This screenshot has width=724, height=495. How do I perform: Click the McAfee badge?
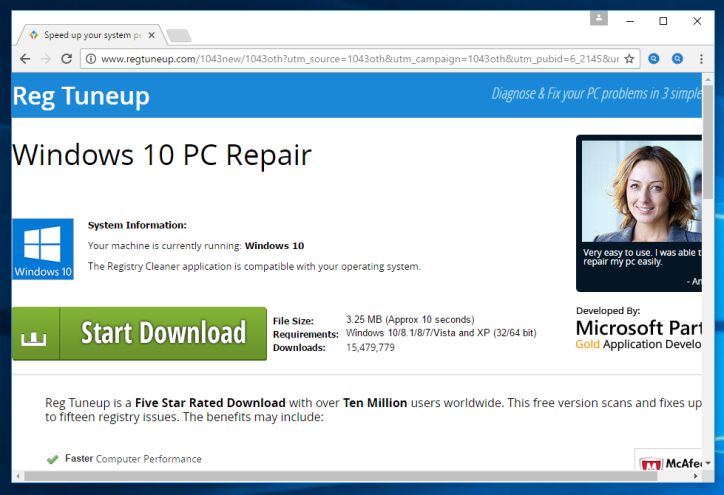(668, 460)
